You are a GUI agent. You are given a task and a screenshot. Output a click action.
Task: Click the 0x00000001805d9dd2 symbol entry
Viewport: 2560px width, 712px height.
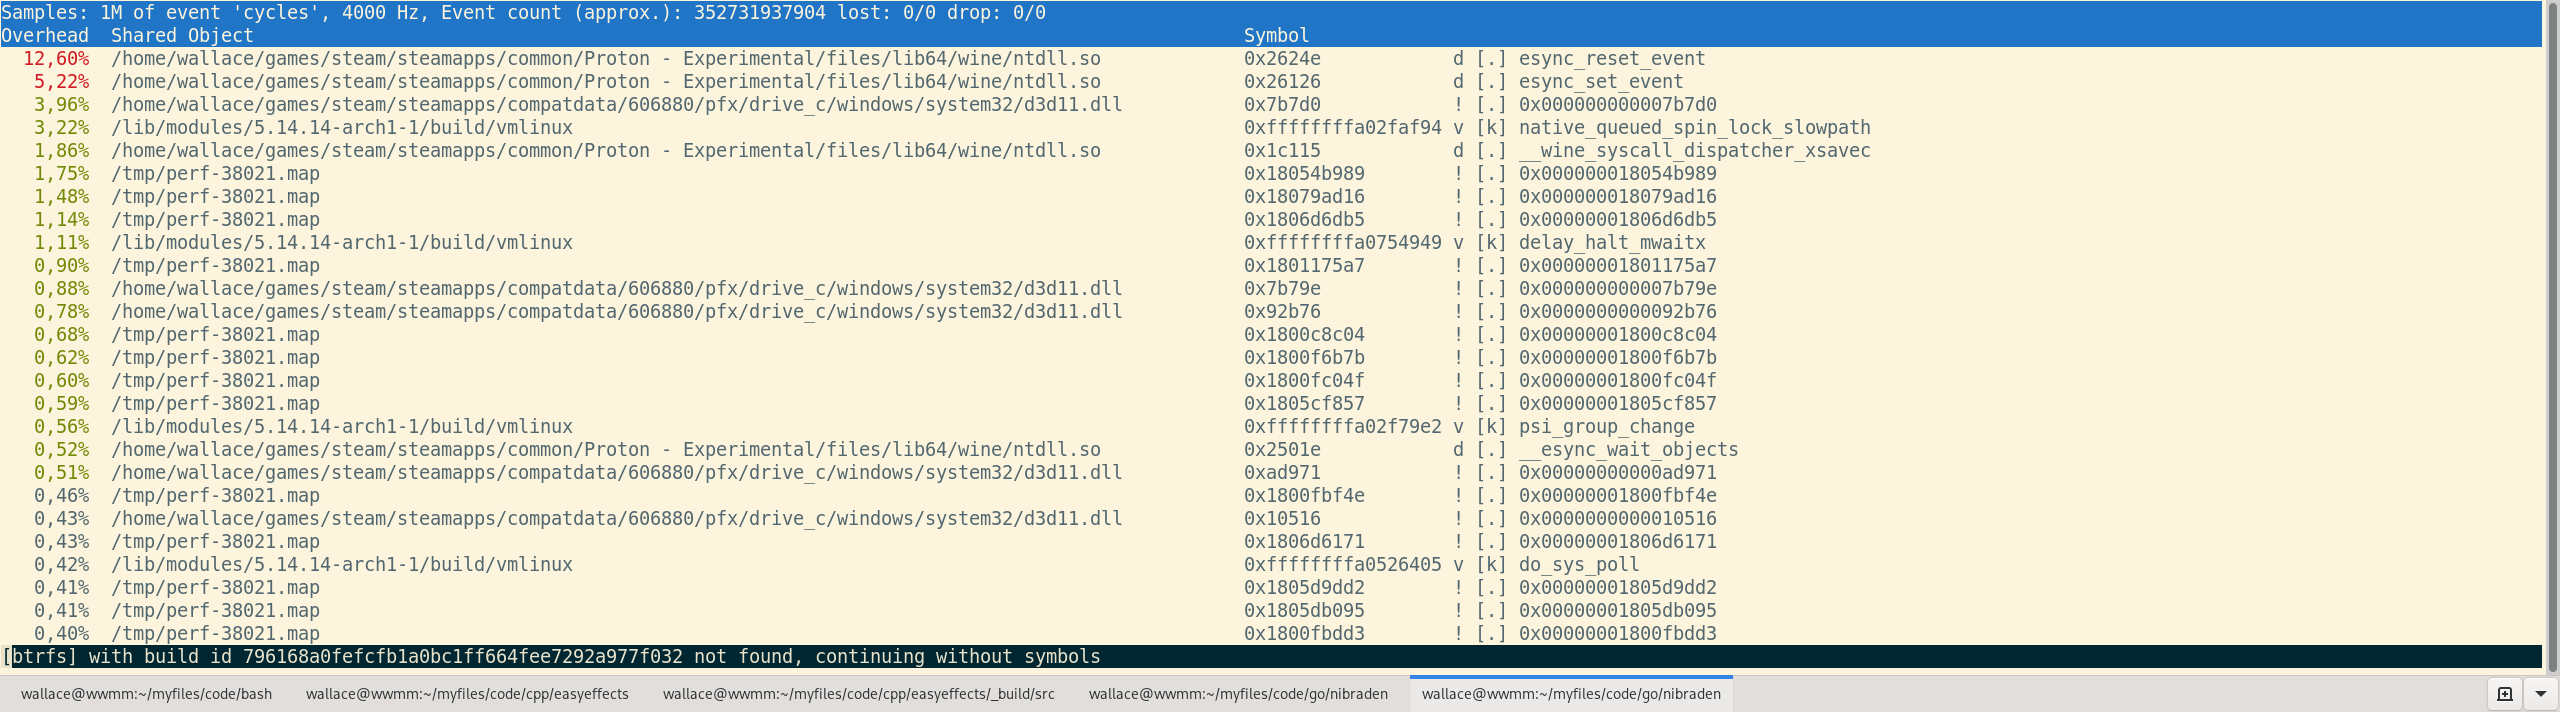point(1618,588)
